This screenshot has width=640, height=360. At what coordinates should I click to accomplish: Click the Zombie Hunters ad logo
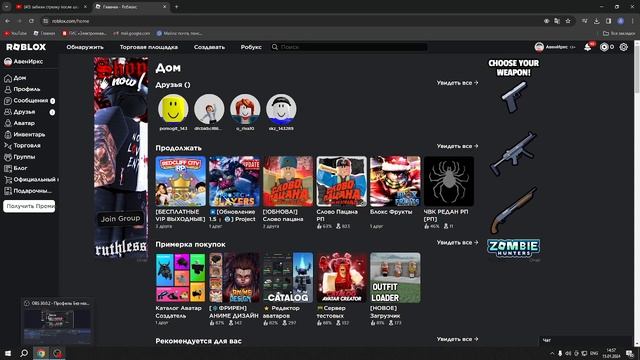pyautogui.click(x=513, y=248)
